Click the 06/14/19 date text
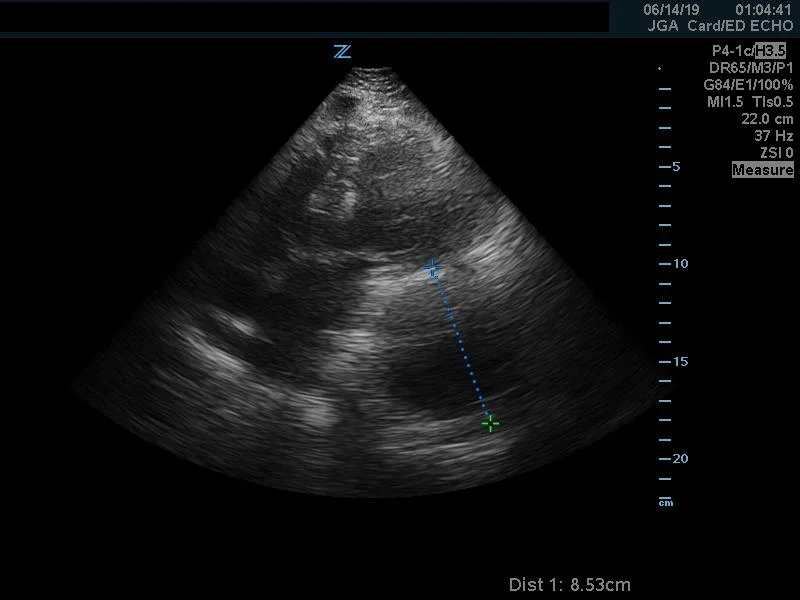The image size is (800, 600). point(671,9)
